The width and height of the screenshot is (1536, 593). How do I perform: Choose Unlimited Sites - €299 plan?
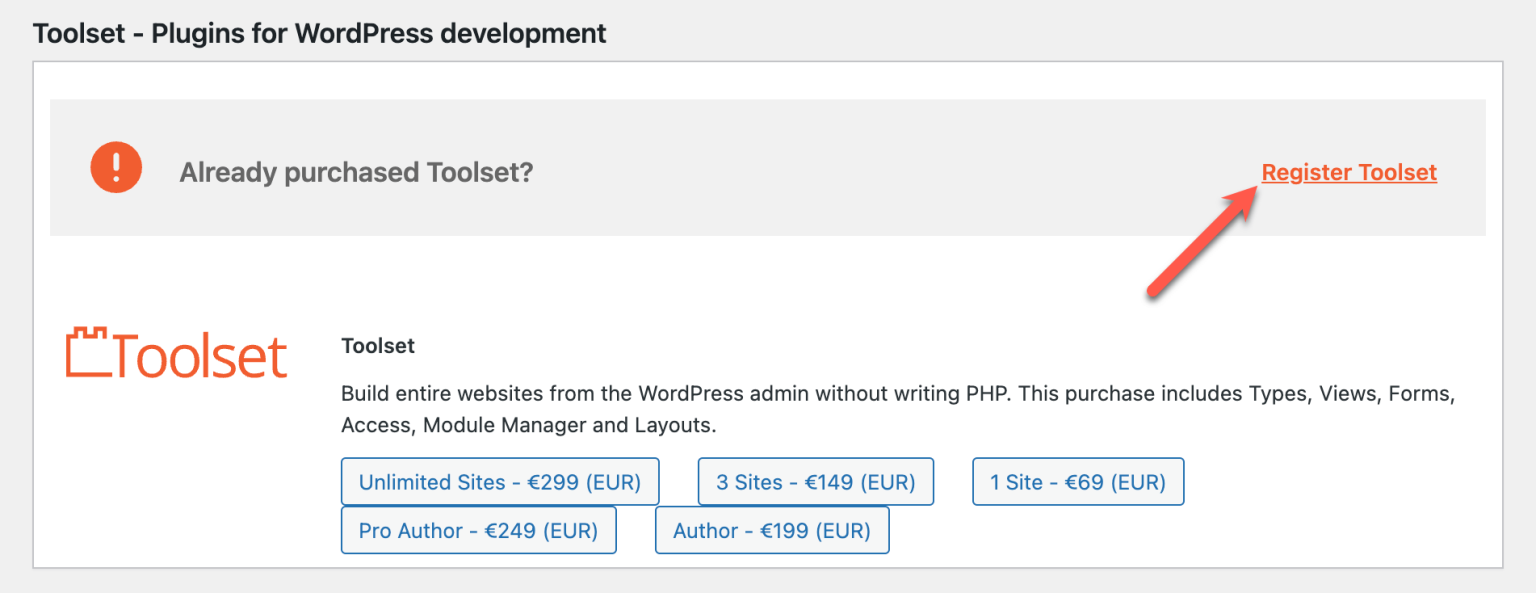click(x=499, y=482)
